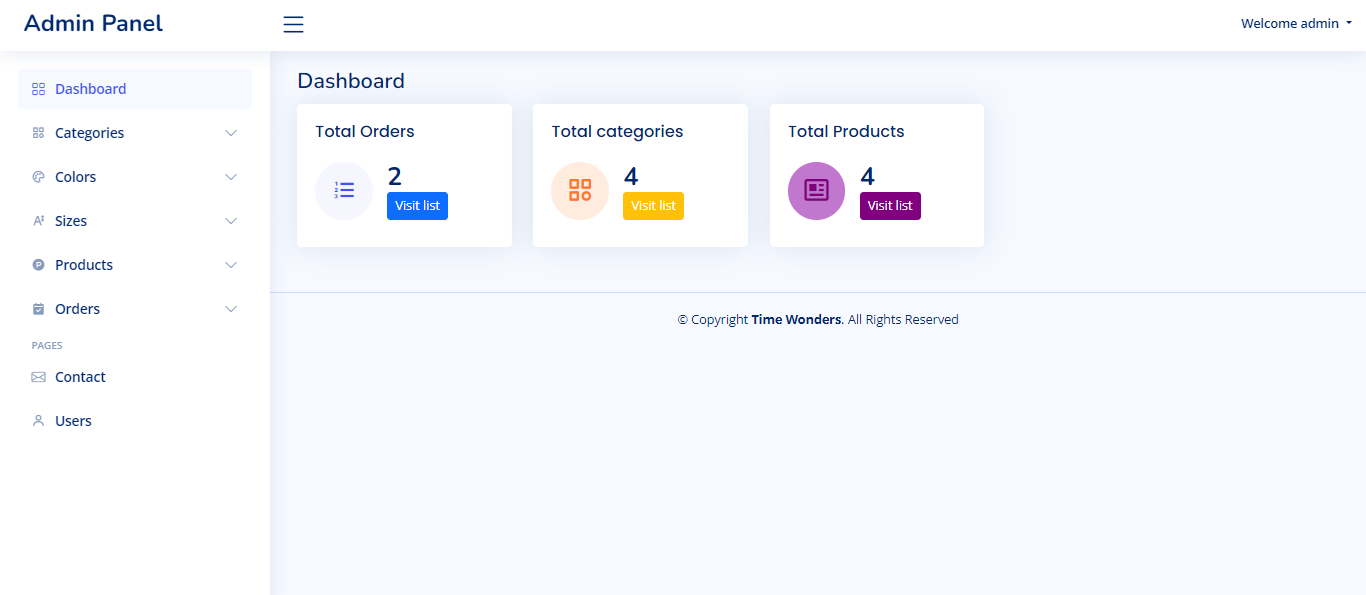Expand the Categories chevron
The height and width of the screenshot is (595, 1366).
coord(231,133)
